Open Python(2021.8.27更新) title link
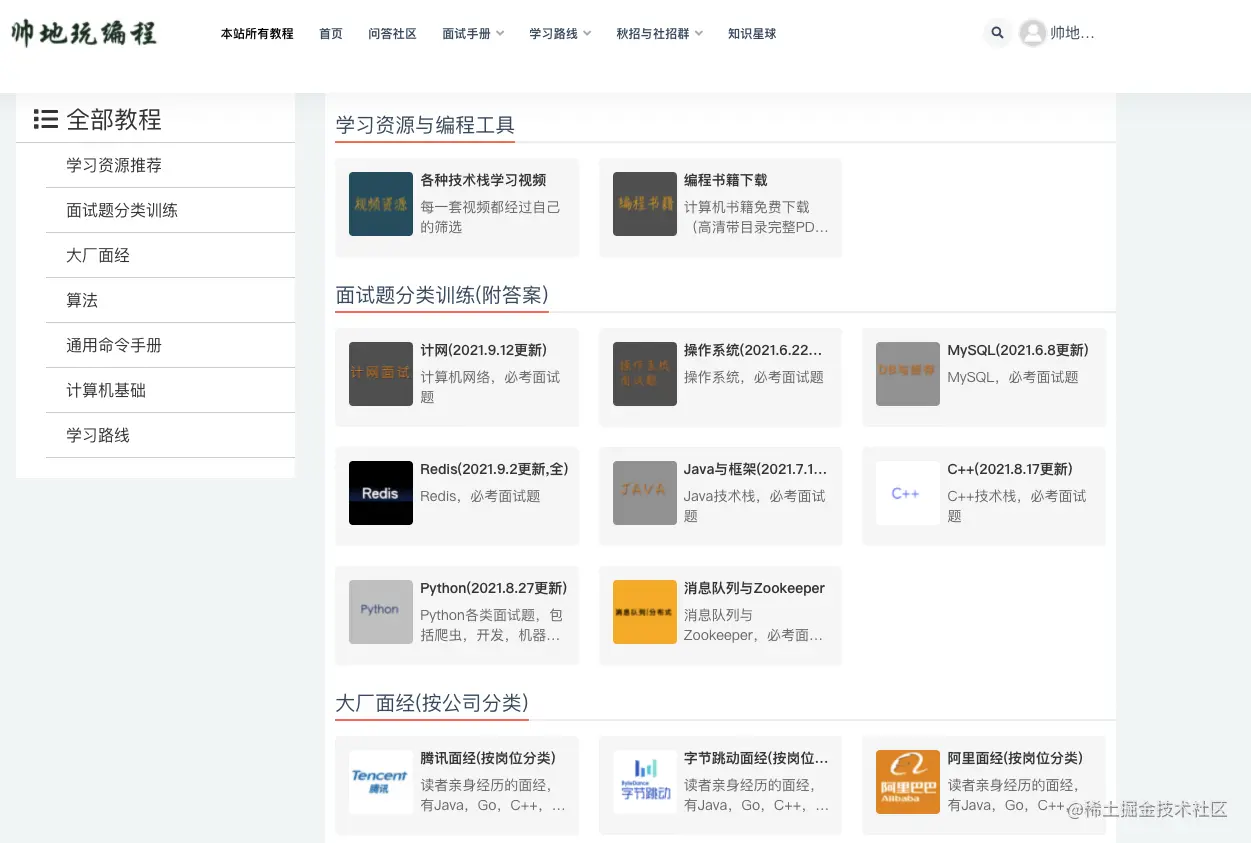 [493, 588]
